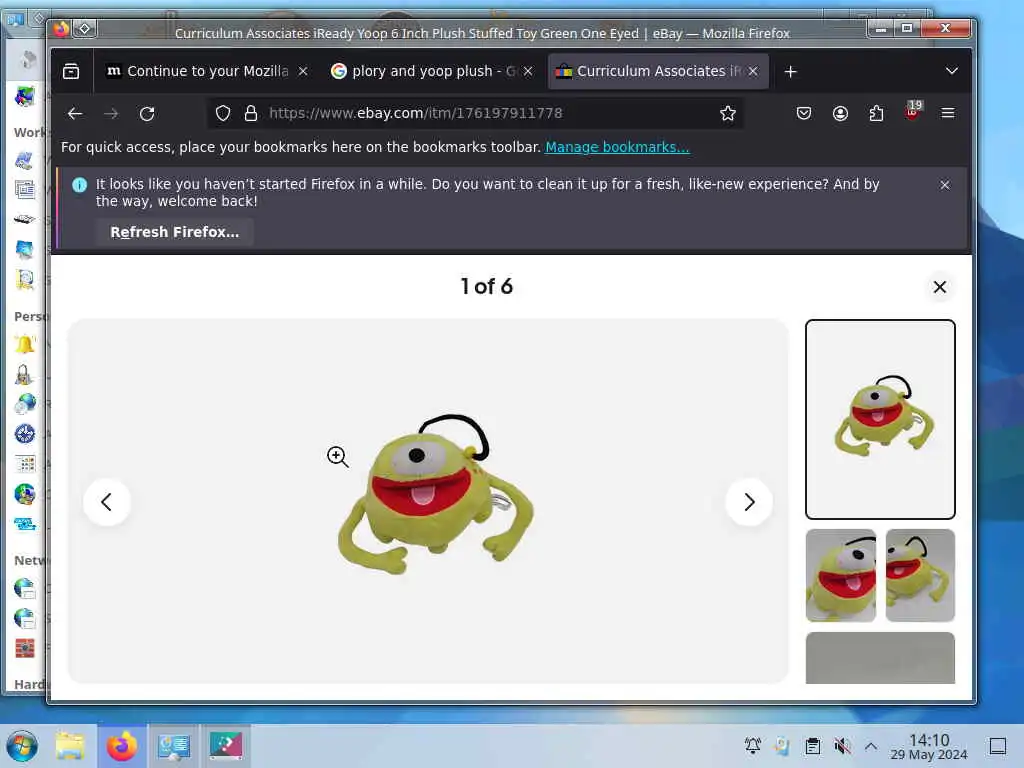The height and width of the screenshot is (768, 1024).
Task: Click muted volume tray icon
Action: click(842, 746)
